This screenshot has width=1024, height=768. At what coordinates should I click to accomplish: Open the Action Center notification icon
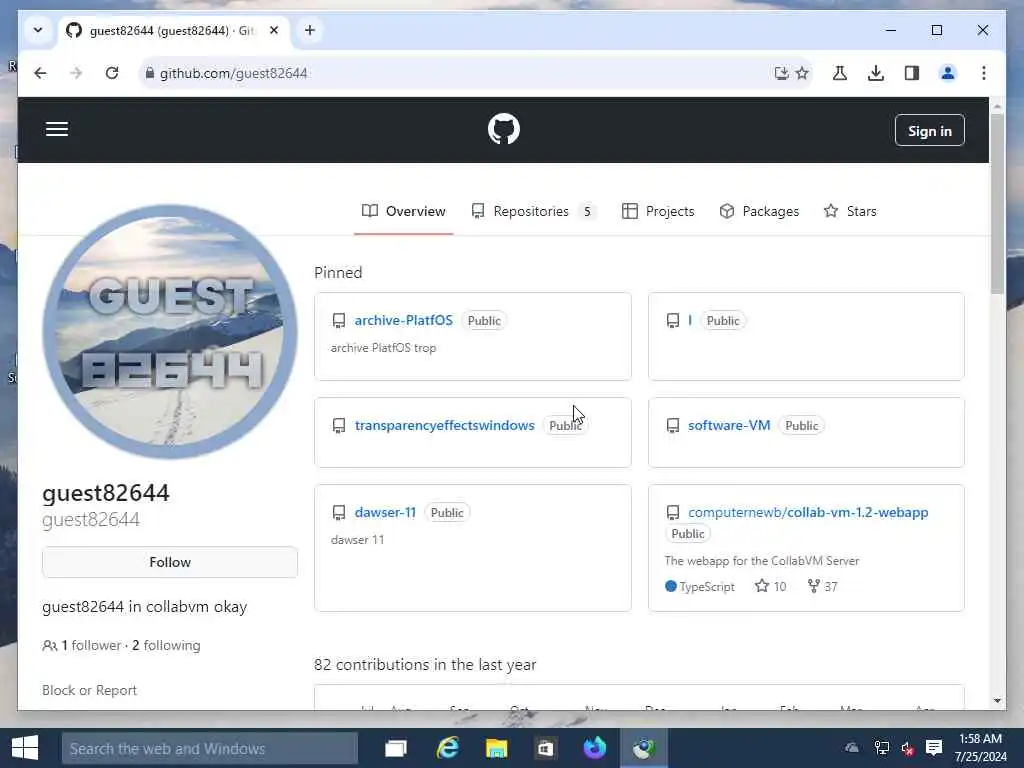934,748
